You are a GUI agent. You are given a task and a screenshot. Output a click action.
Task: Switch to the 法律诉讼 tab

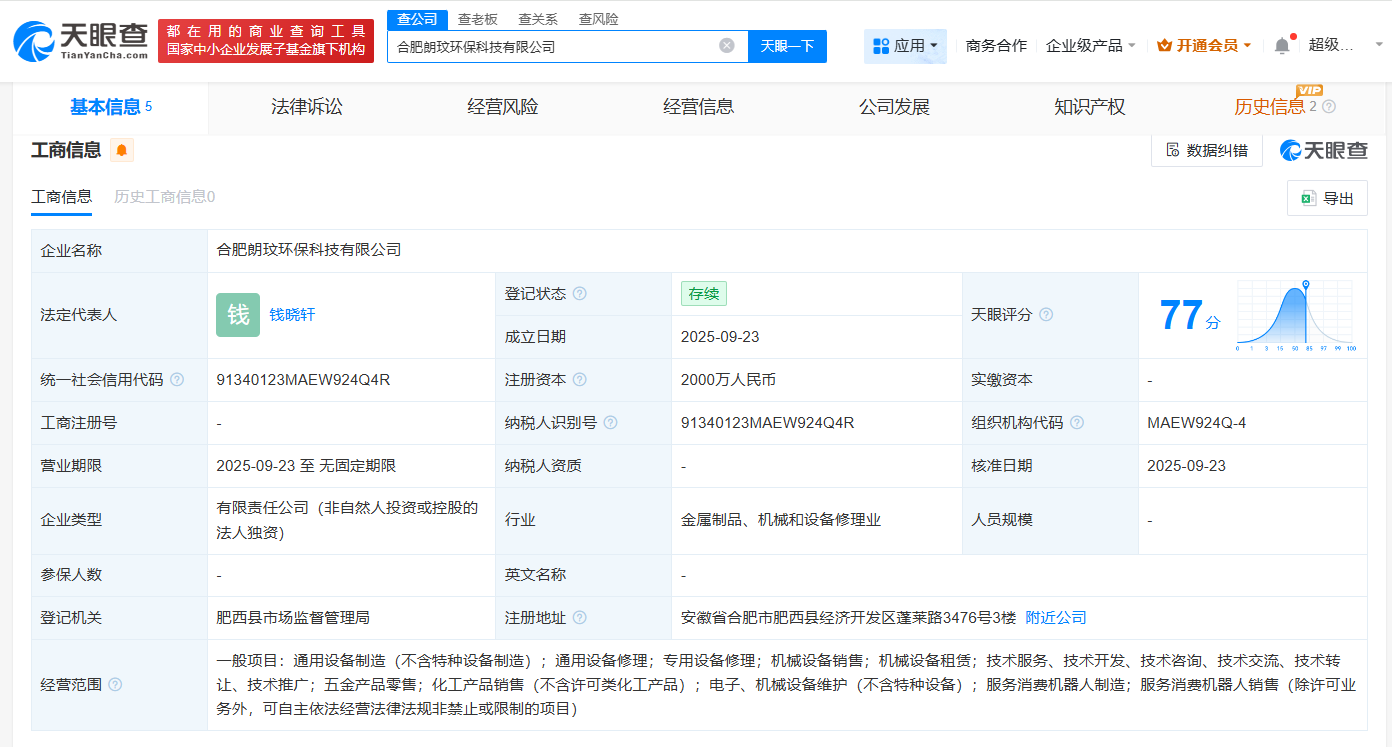tap(306, 106)
